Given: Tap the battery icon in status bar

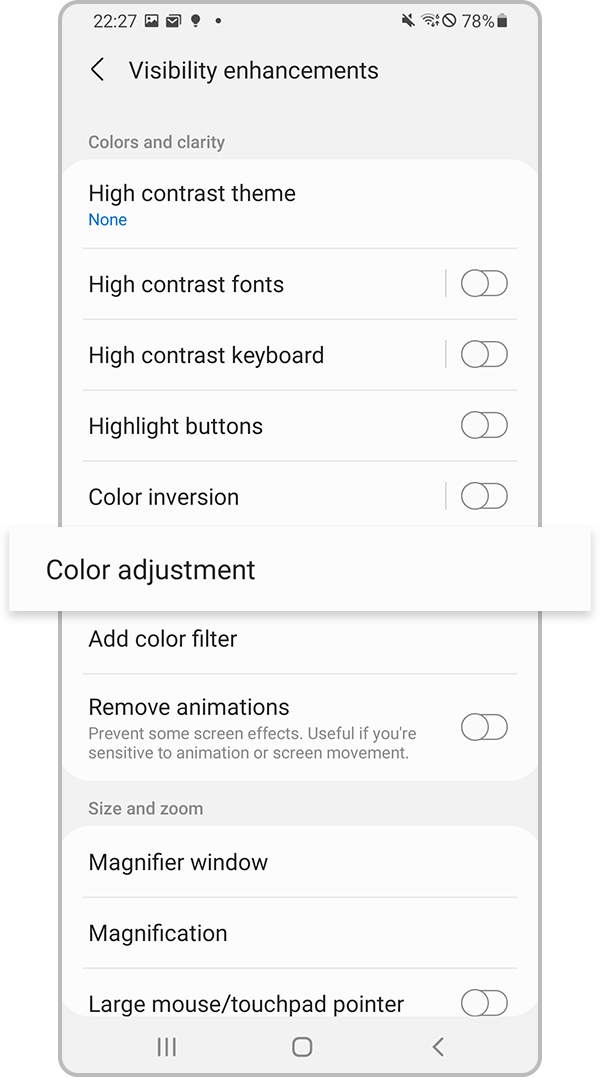Looking at the screenshot, I should (x=502, y=21).
